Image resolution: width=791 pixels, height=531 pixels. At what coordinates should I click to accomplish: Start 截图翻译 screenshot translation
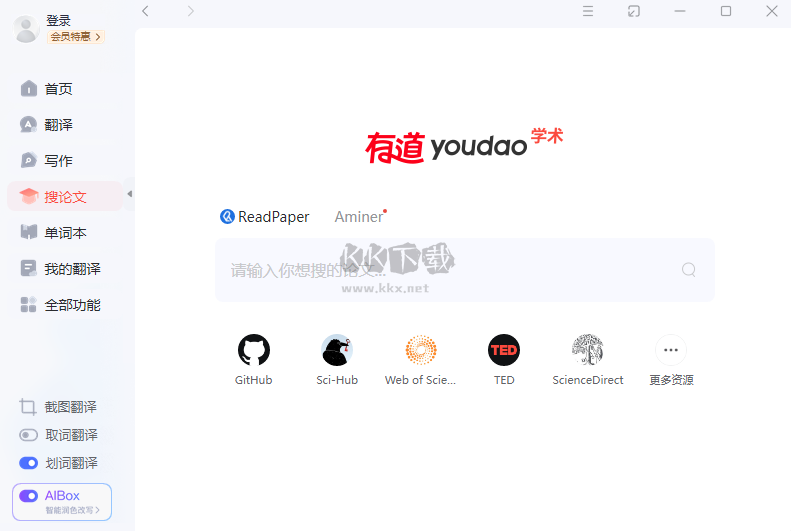tap(58, 407)
